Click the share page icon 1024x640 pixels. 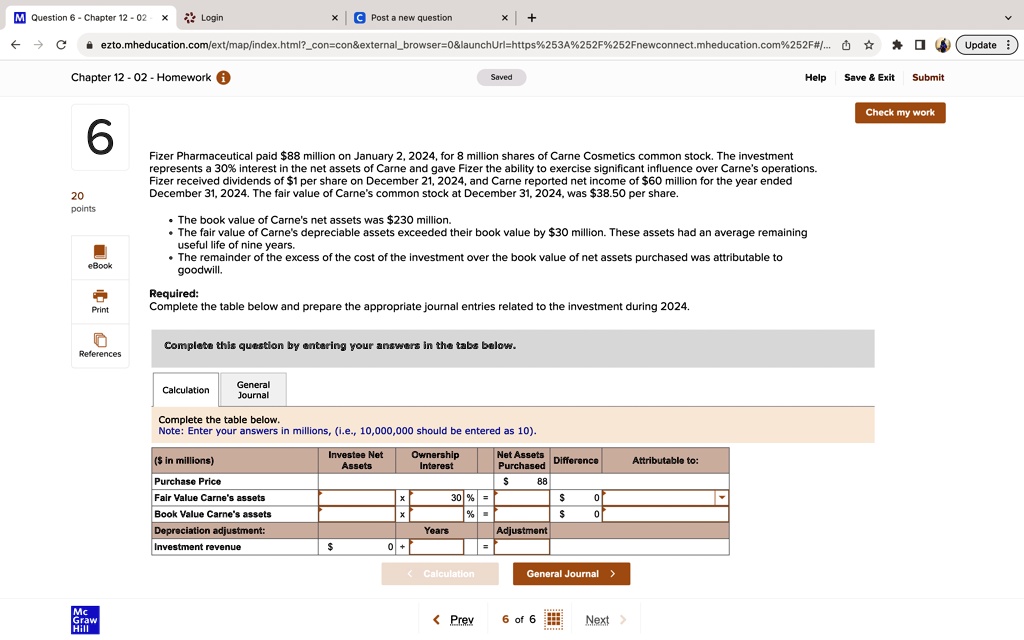point(846,45)
